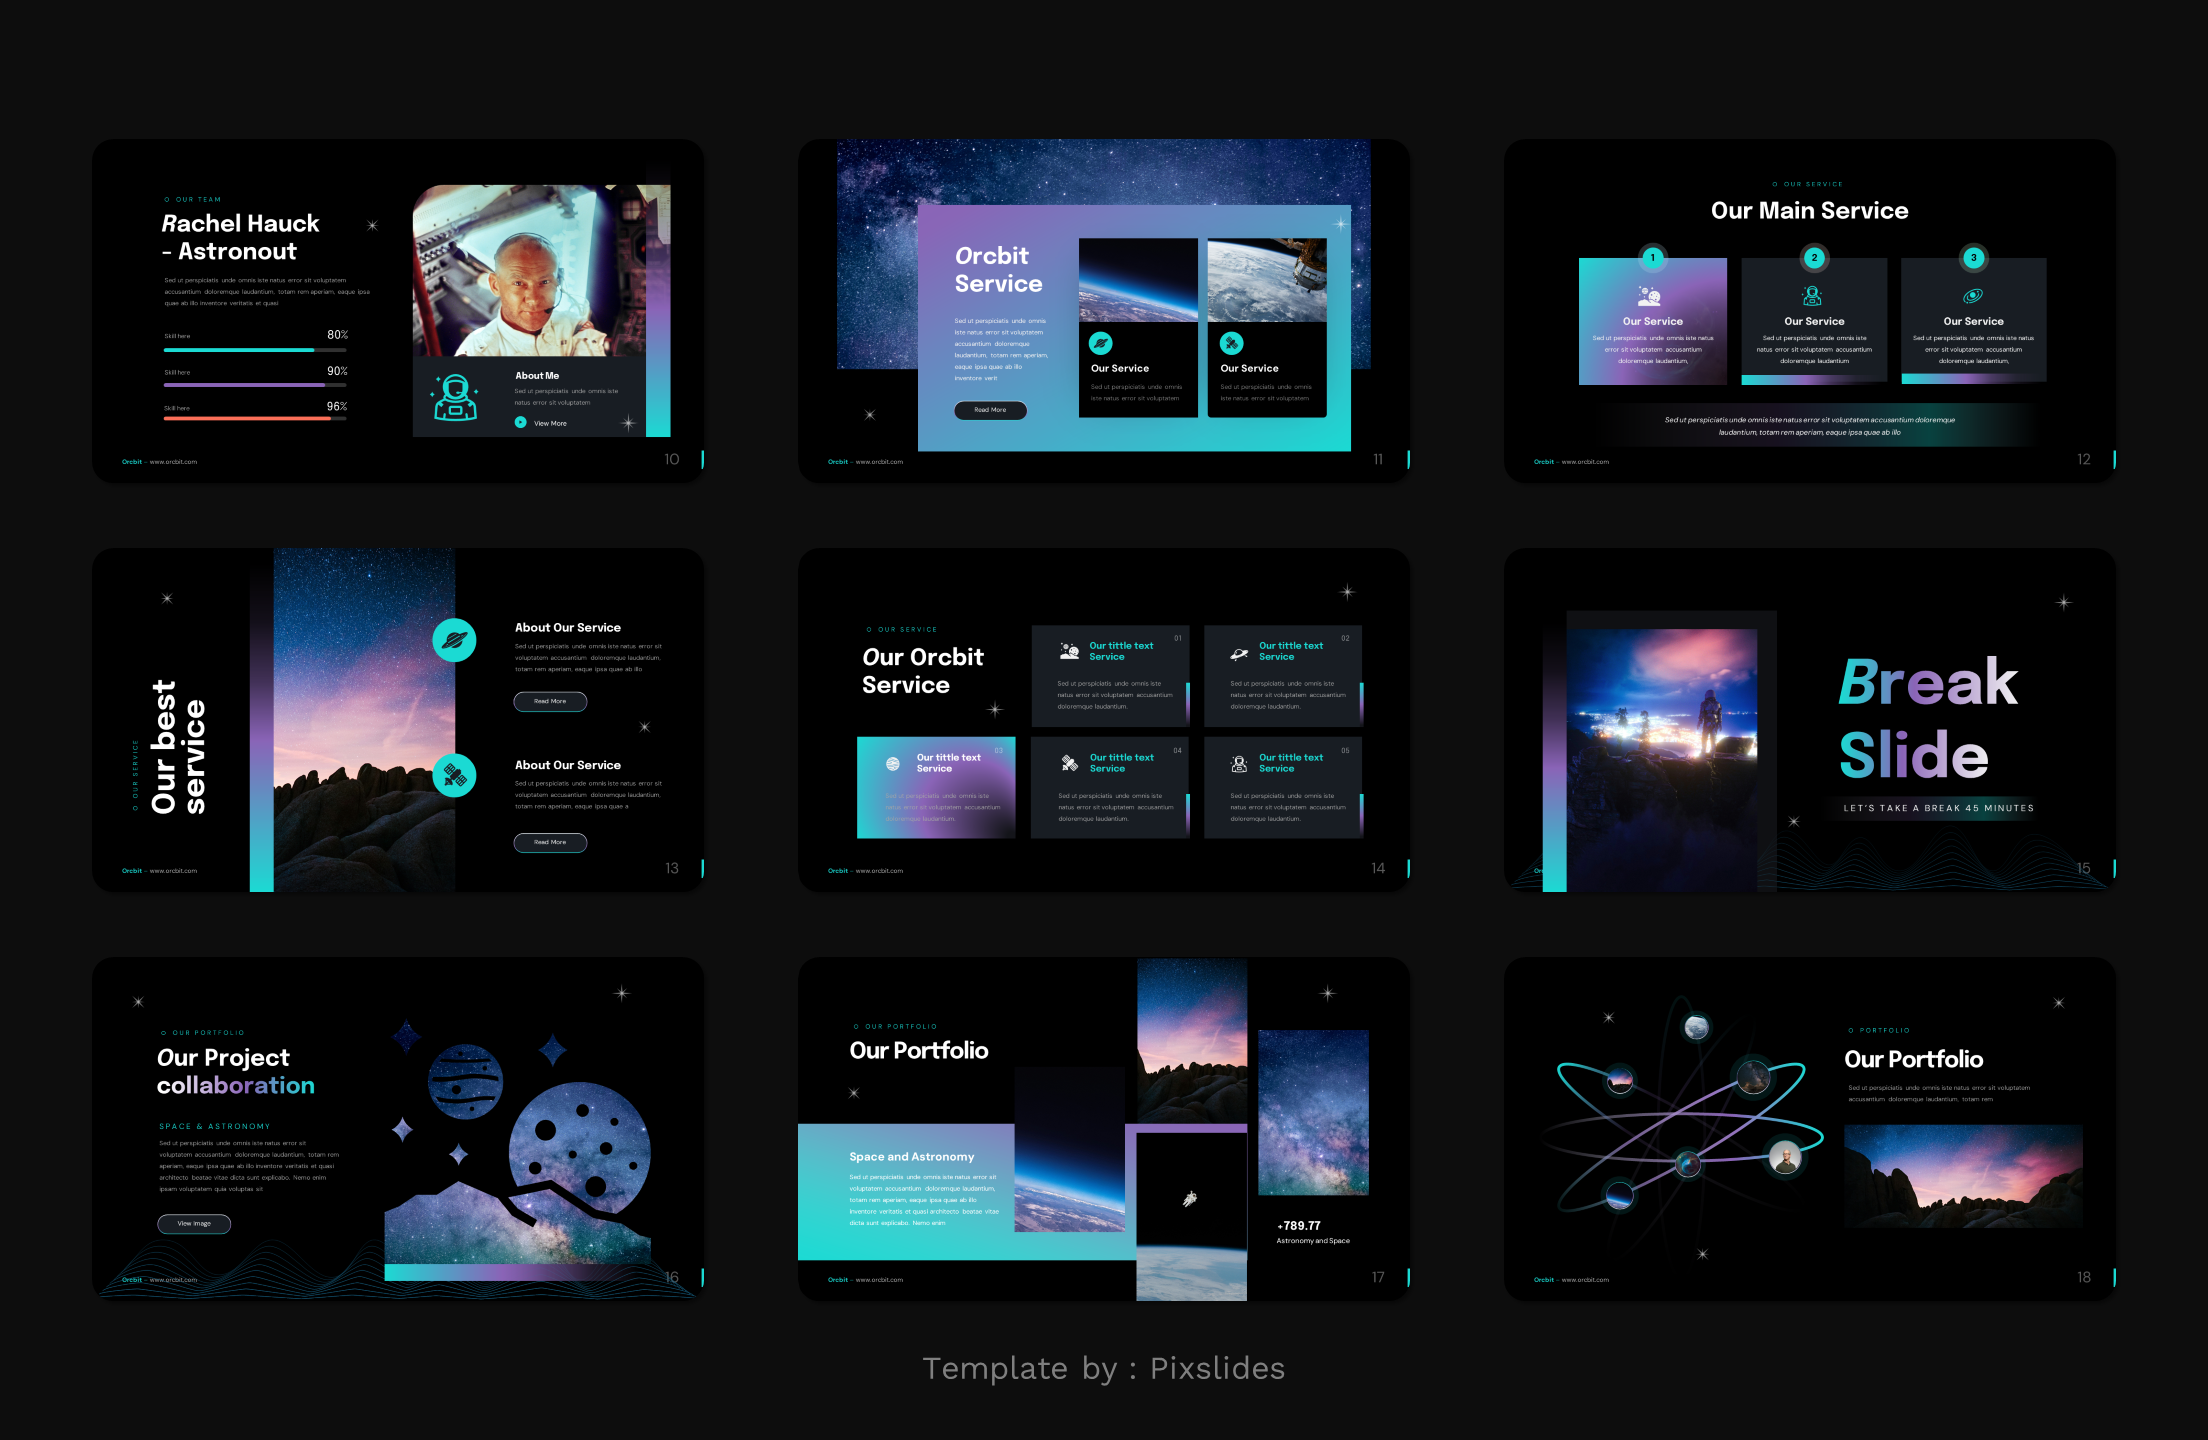Select the Break Slide astronaut image
2208x1440 pixels.
coord(1662,760)
